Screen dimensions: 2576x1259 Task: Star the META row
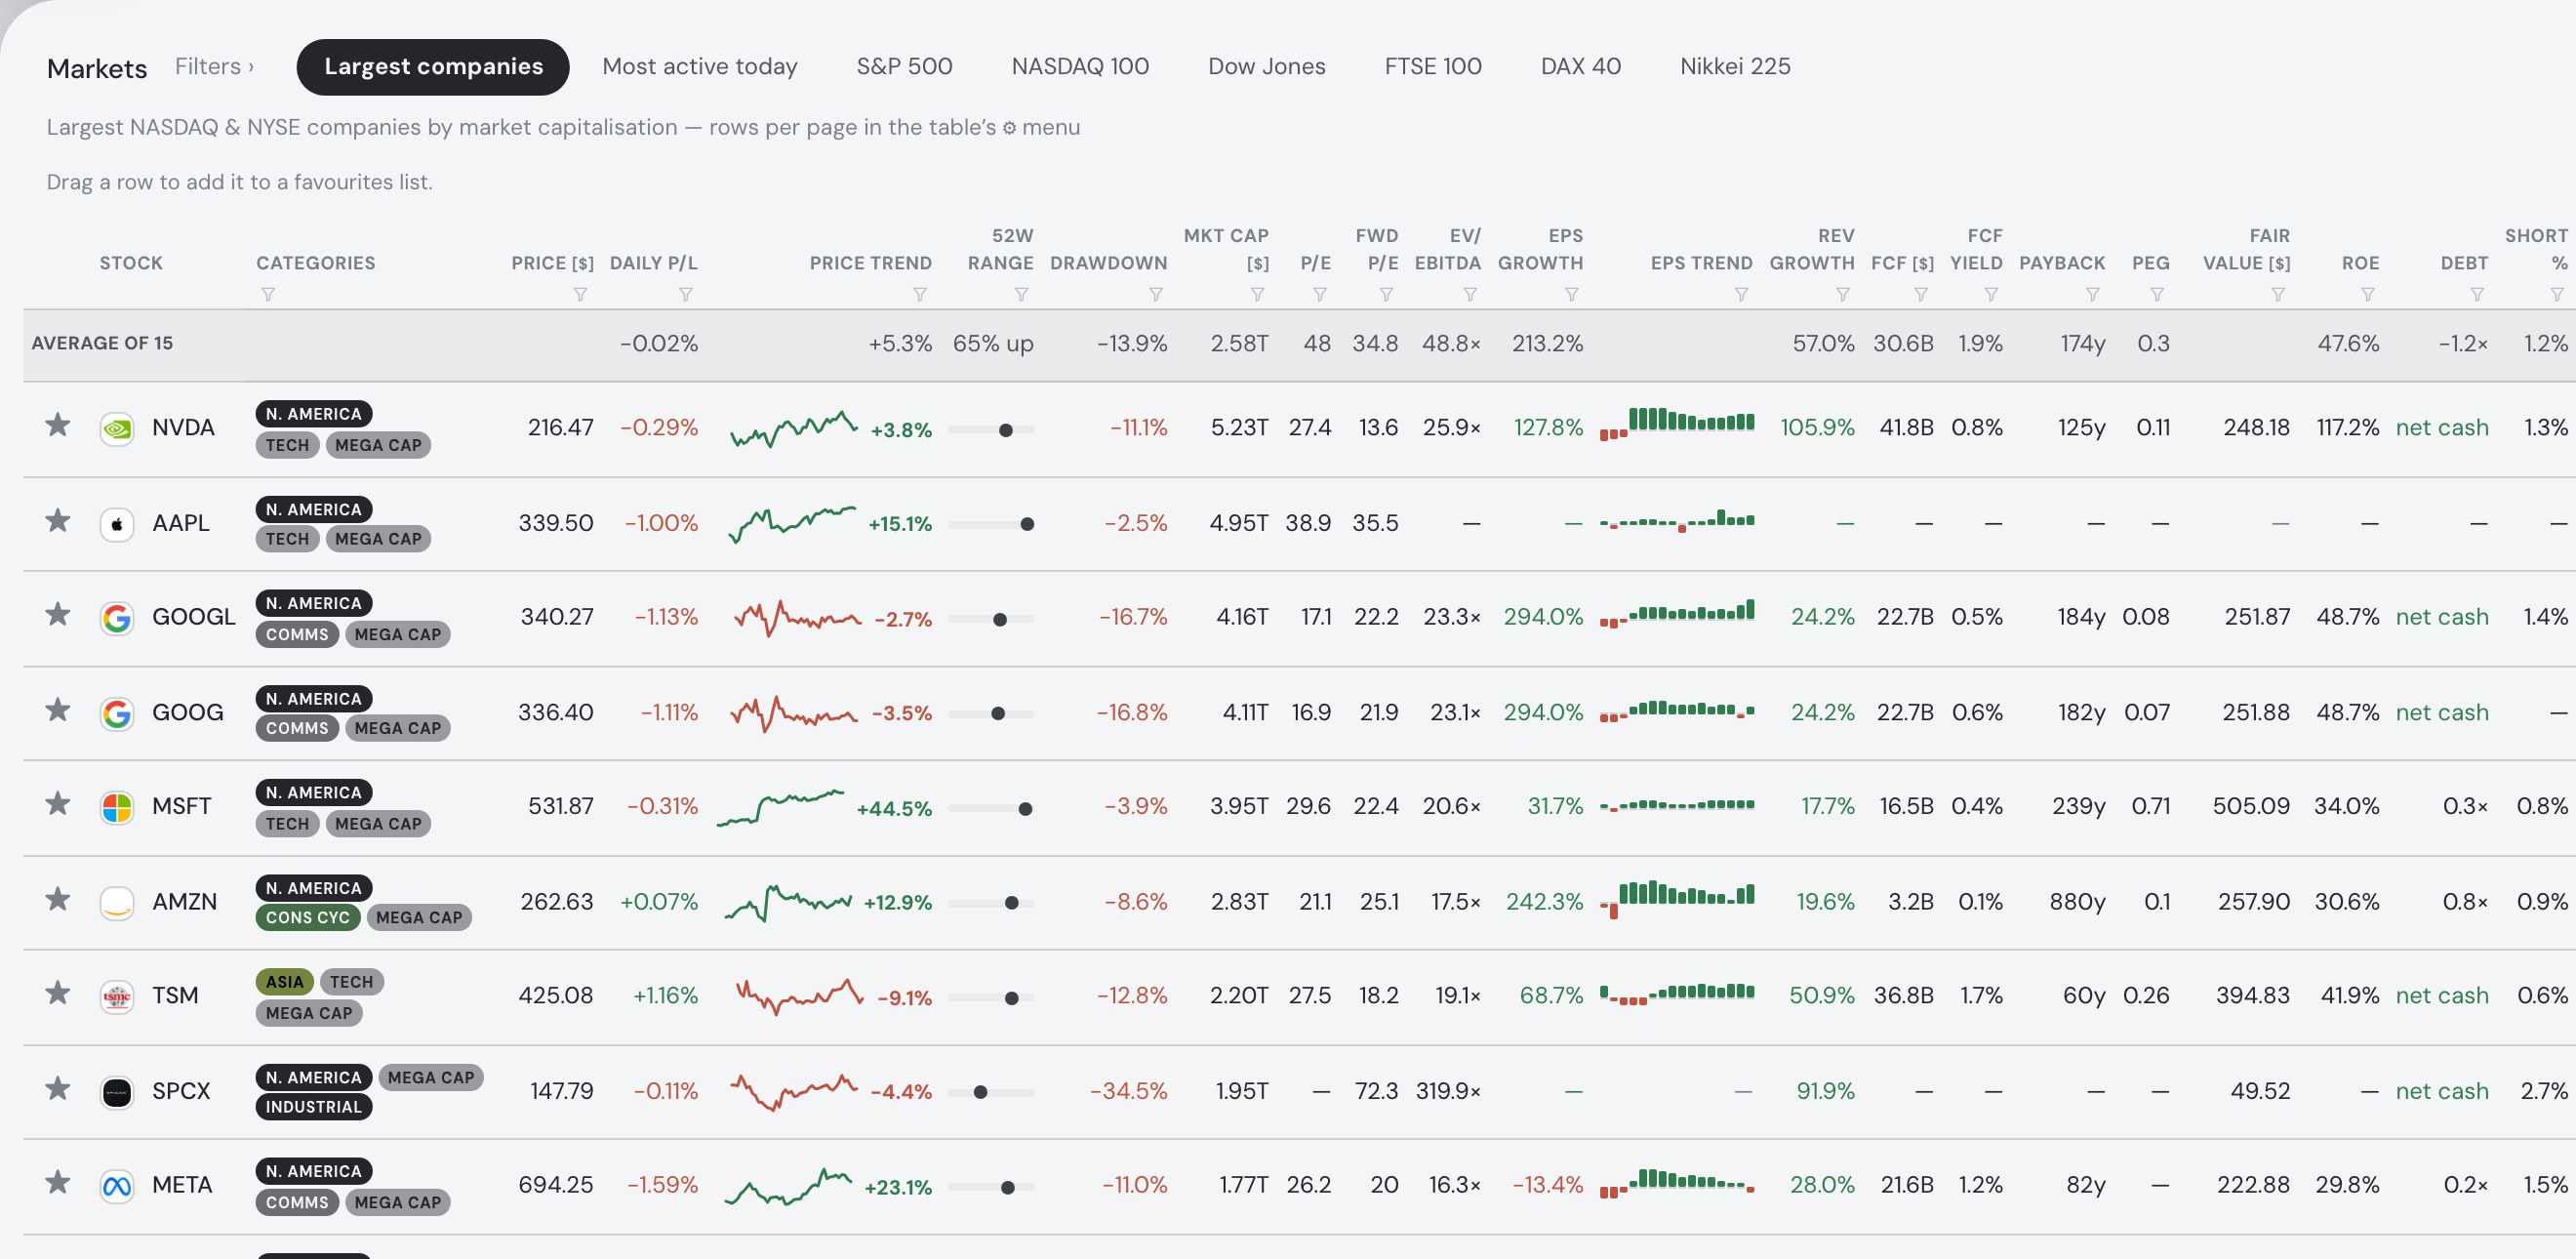click(x=58, y=1183)
